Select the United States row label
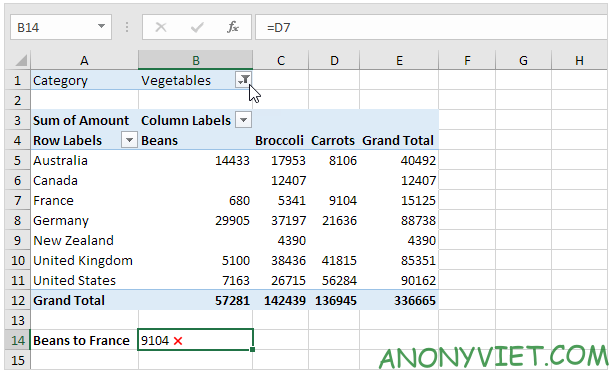The image size is (610, 370). [84, 280]
